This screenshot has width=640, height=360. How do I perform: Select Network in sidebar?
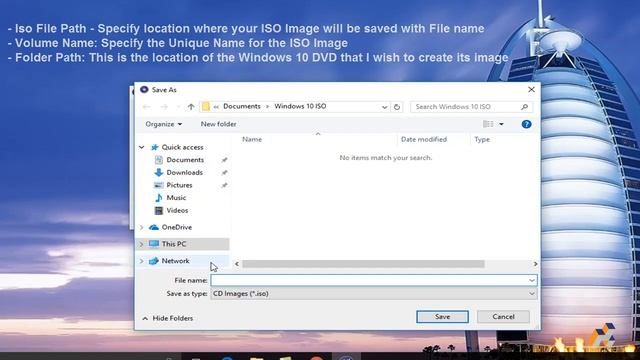pyautogui.click(x=176, y=261)
